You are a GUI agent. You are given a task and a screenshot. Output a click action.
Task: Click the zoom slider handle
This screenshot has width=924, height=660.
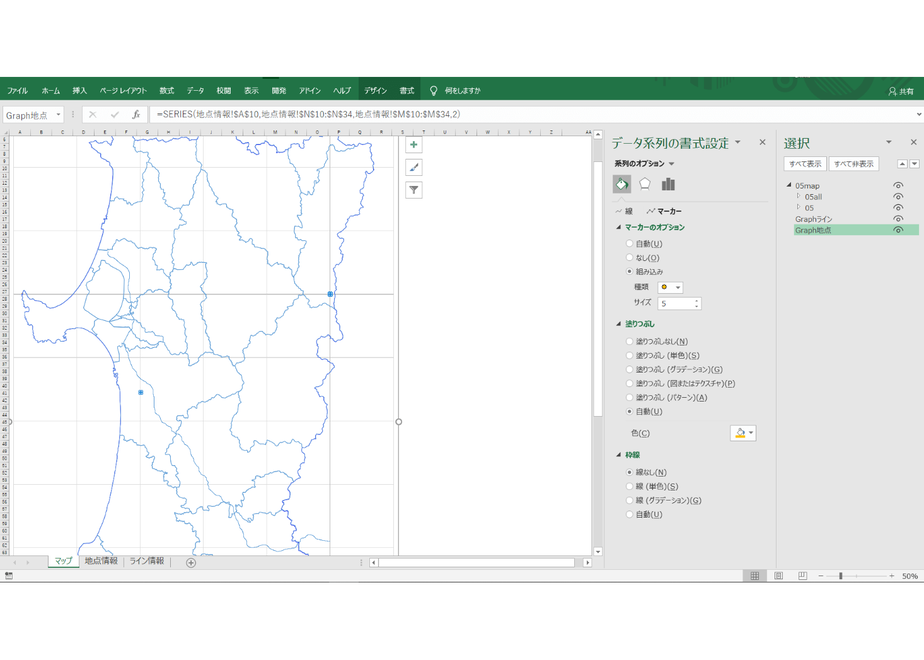pyautogui.click(x=841, y=576)
